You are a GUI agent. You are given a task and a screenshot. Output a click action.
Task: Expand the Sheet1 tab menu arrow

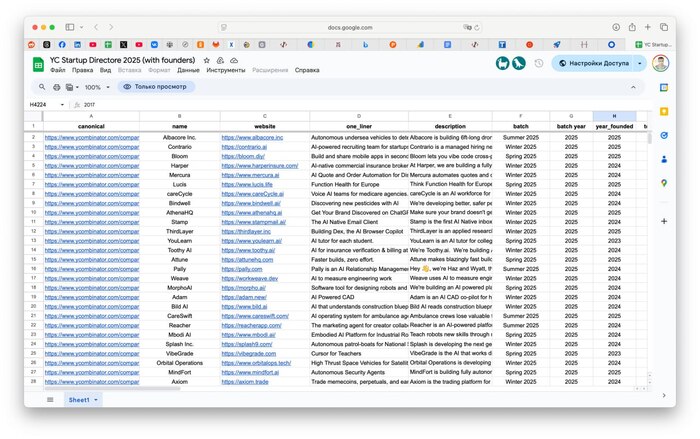pos(96,400)
